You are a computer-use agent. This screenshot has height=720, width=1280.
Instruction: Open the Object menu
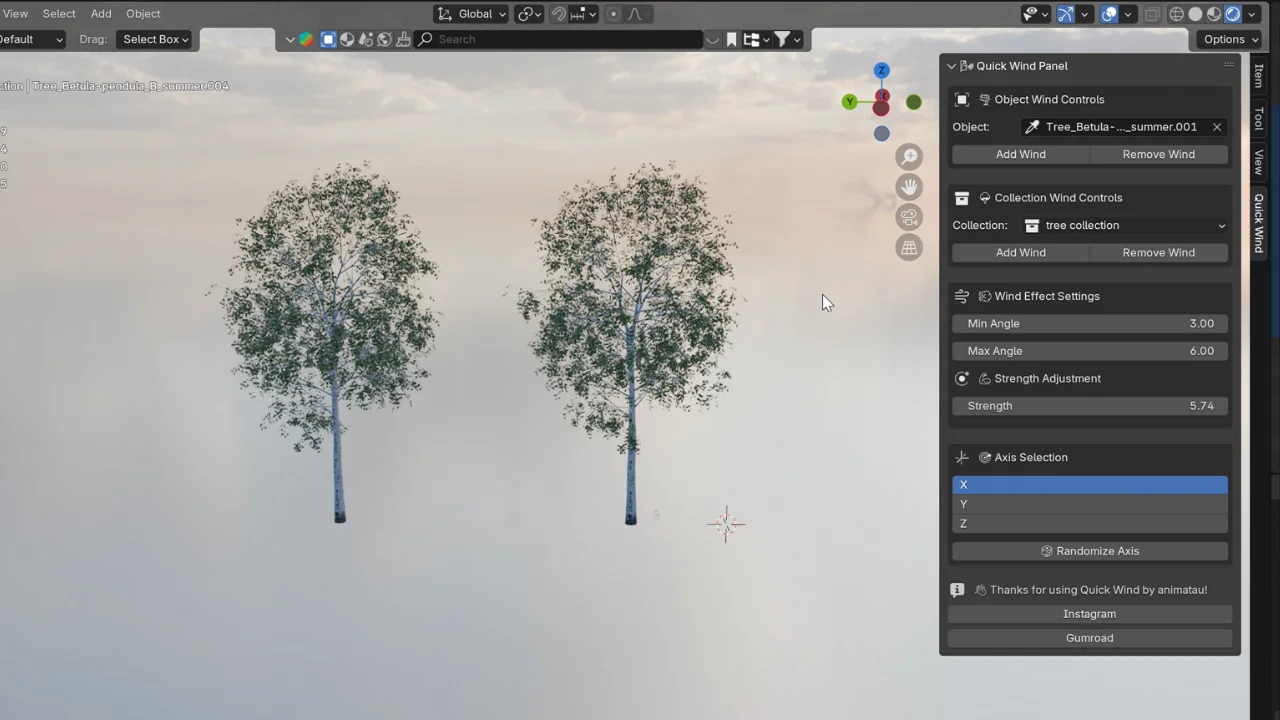(x=143, y=13)
